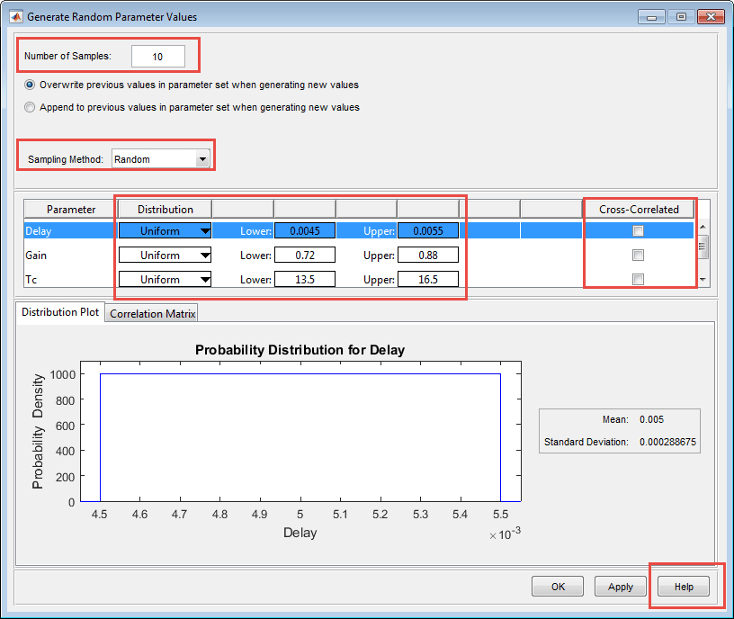The image size is (734, 619).
Task: Click the Parameter column header
Action: click(x=71, y=209)
